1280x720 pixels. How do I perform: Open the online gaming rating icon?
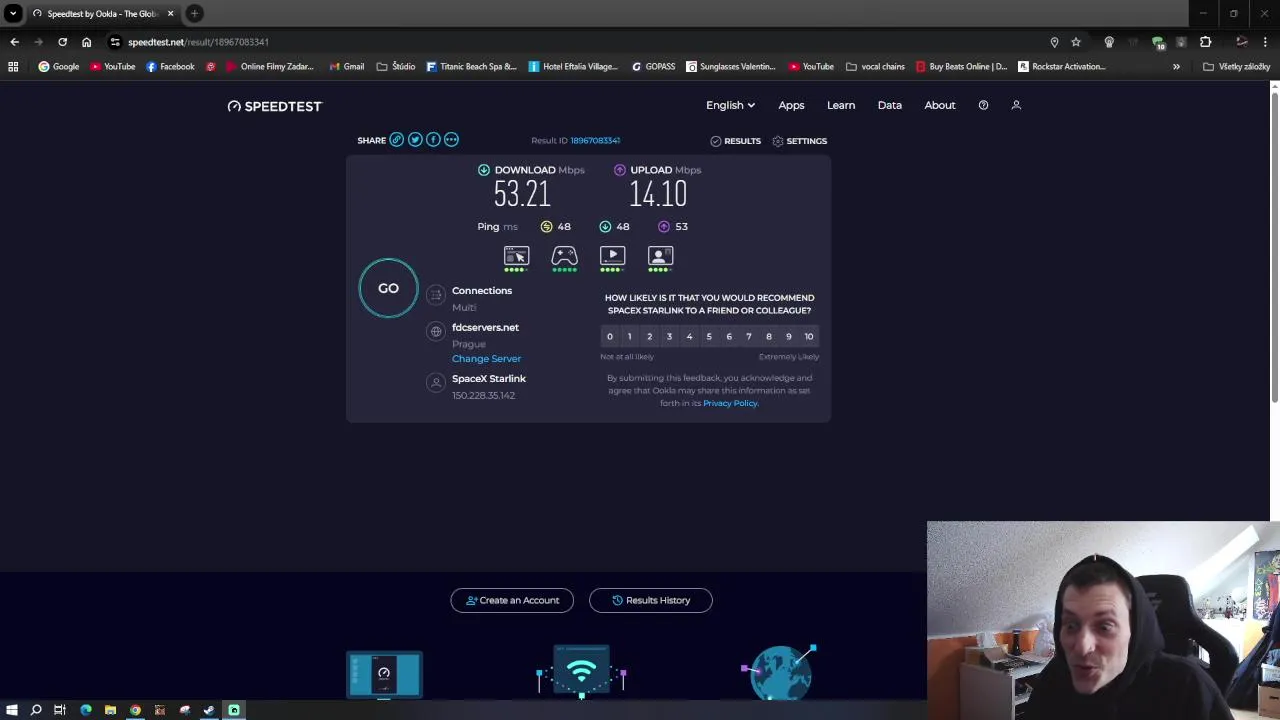click(x=564, y=256)
